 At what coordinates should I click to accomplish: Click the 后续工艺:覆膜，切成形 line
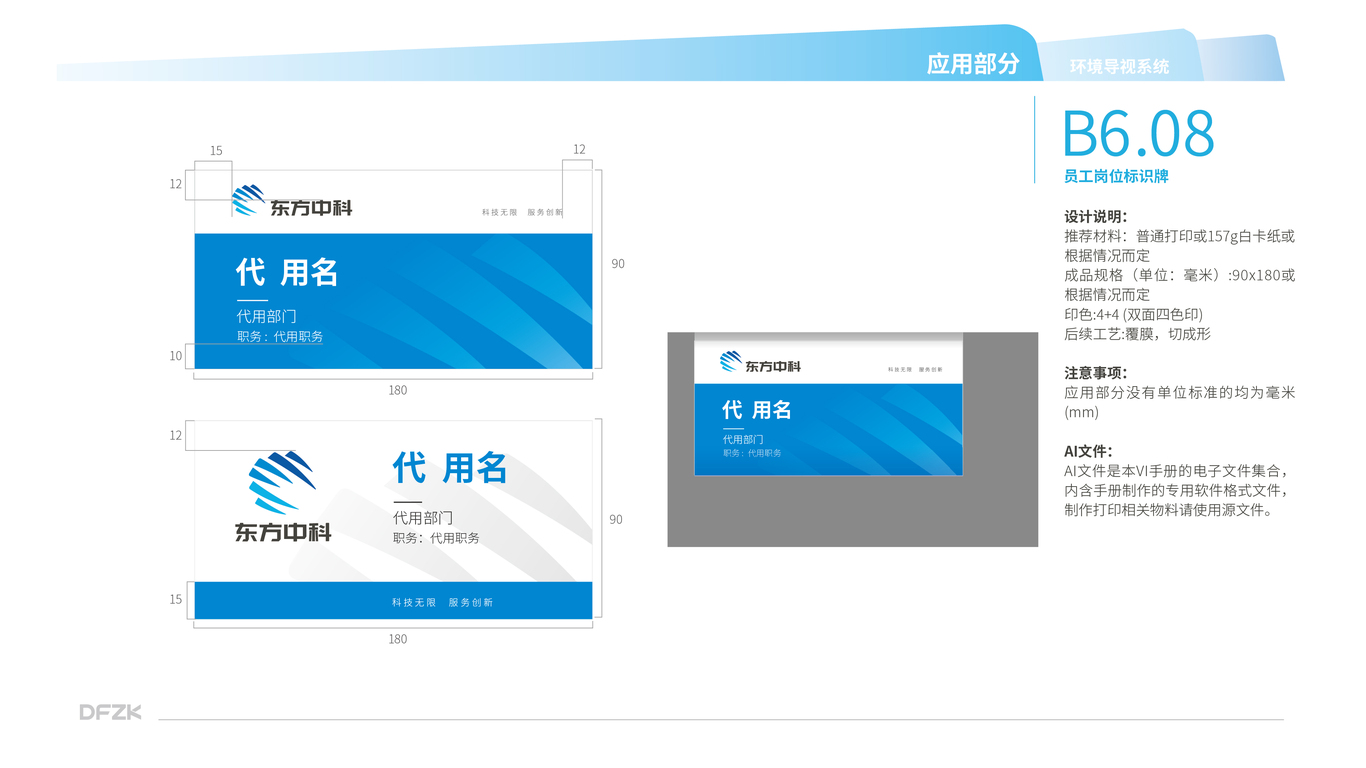1138,334
